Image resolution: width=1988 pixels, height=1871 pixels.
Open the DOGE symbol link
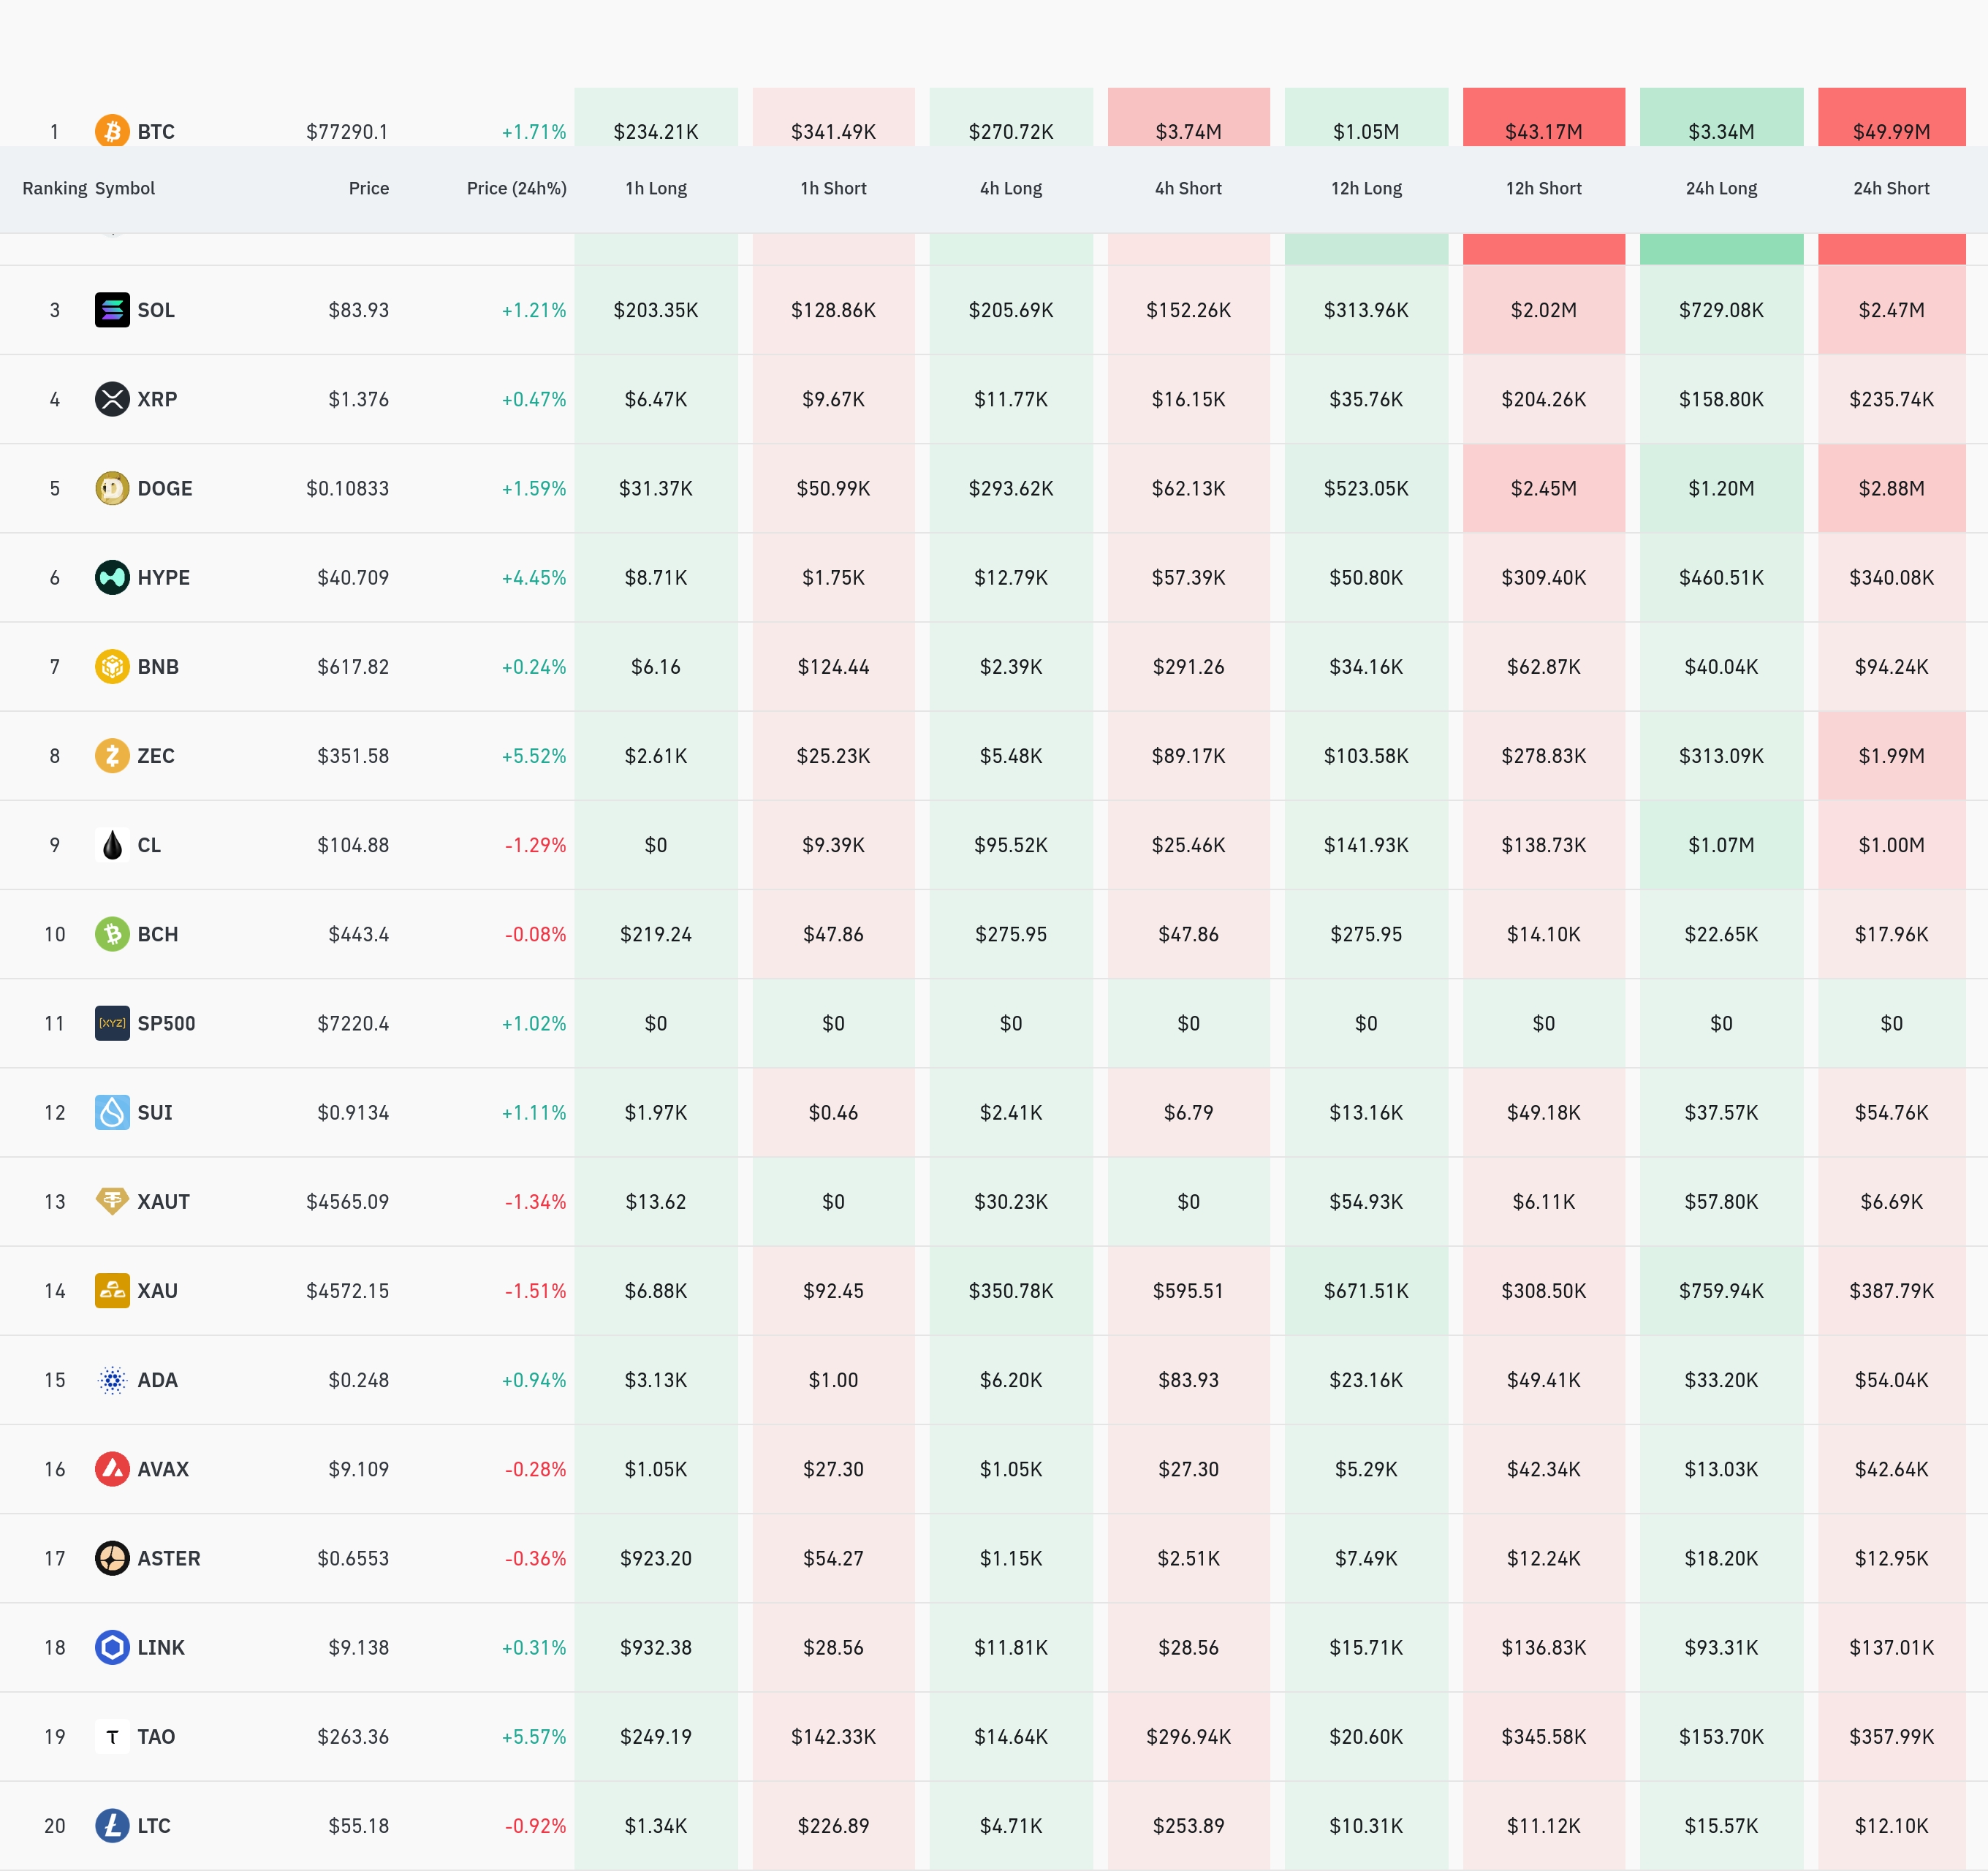point(165,488)
